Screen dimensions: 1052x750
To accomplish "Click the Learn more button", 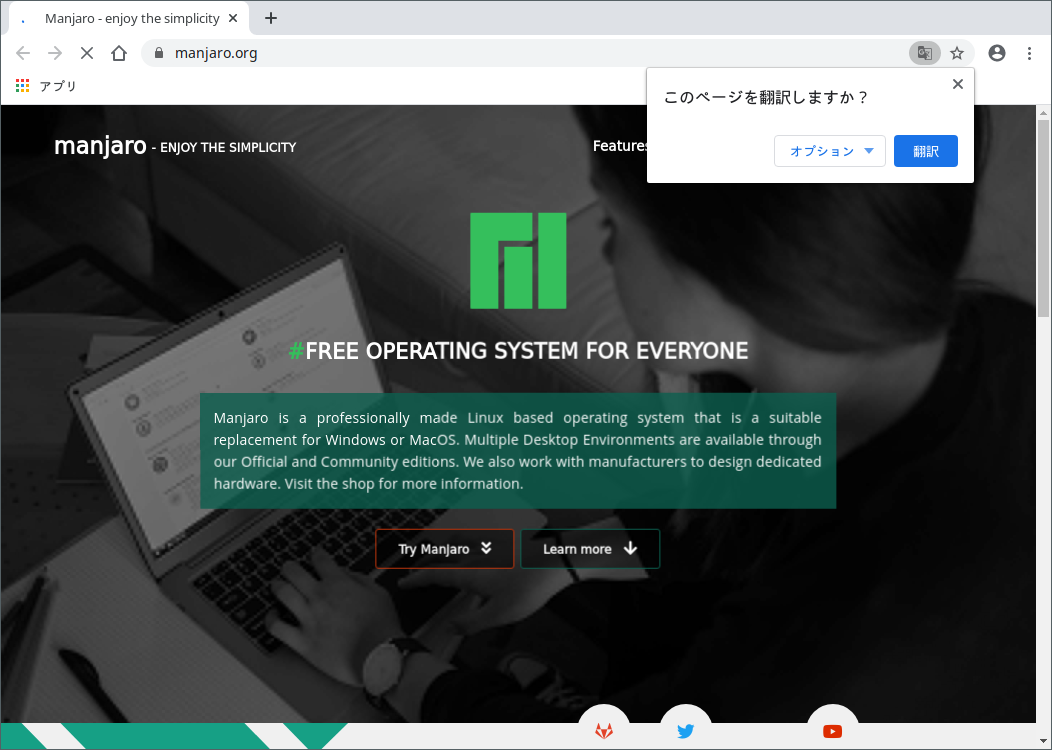I will 590,549.
